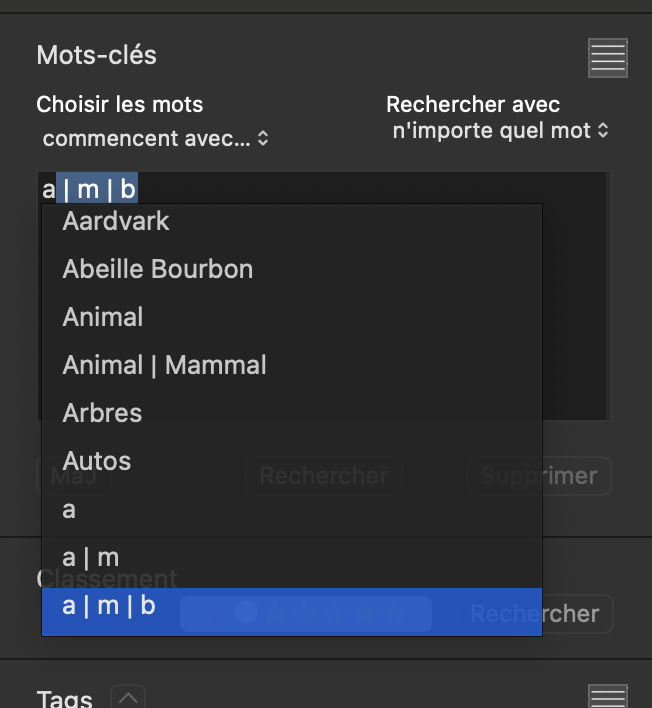Screen dimensions: 652x708
Task: Select the single 'a' suggestion entry
Action: [69, 509]
